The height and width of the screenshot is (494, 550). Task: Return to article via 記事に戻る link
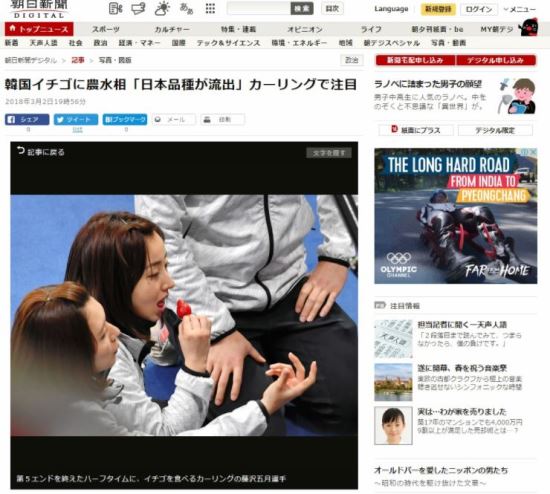(x=41, y=152)
